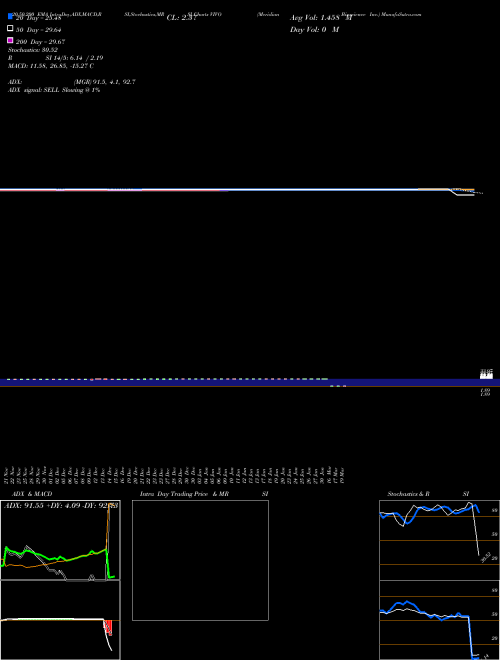Click the 'CL:' closing price label
Image resolution: width=500 pixels, height=660 pixels.
click(181, 18)
